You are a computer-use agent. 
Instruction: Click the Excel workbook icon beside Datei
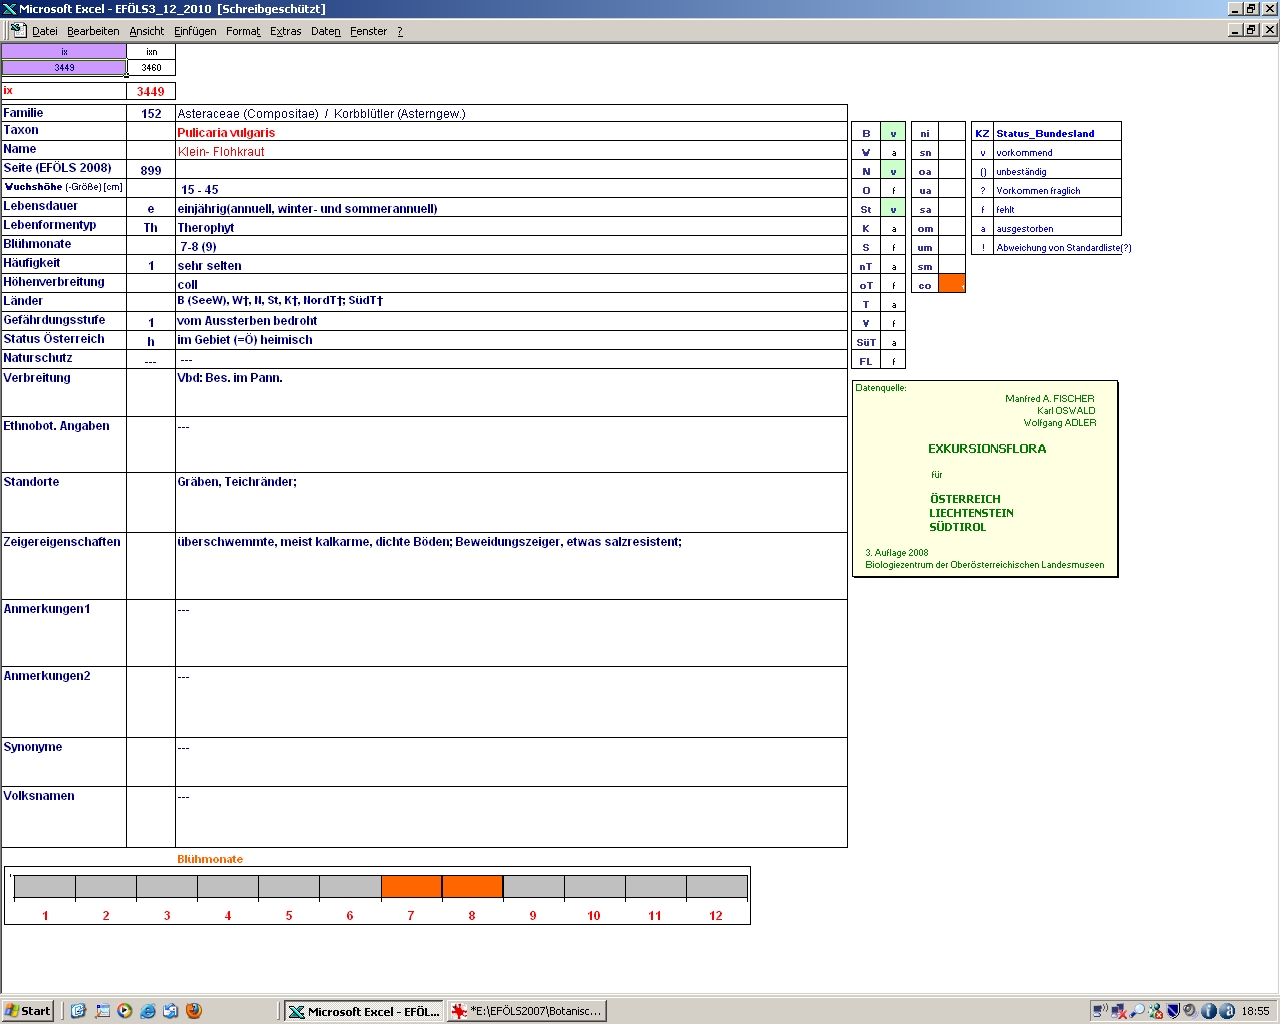[18, 30]
